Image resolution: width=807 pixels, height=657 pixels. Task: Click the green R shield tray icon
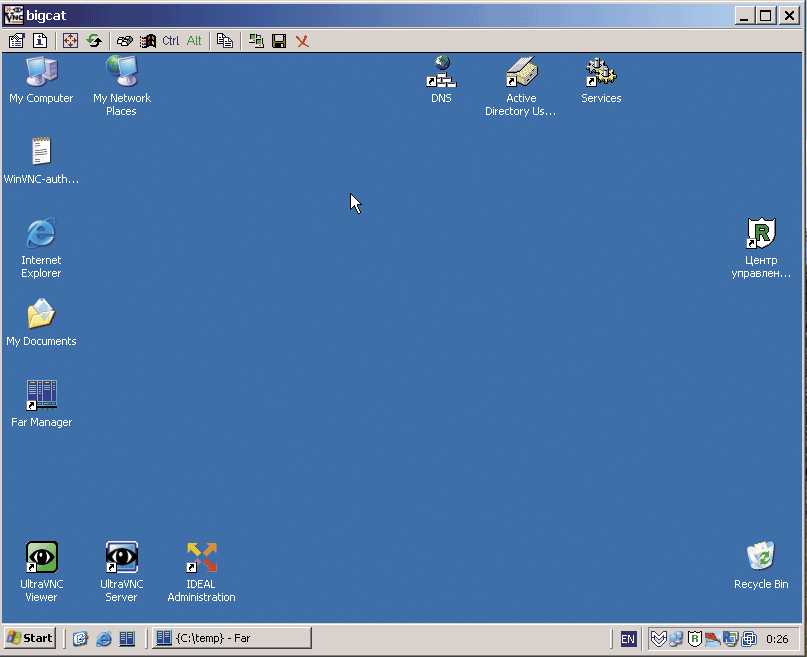[694, 638]
